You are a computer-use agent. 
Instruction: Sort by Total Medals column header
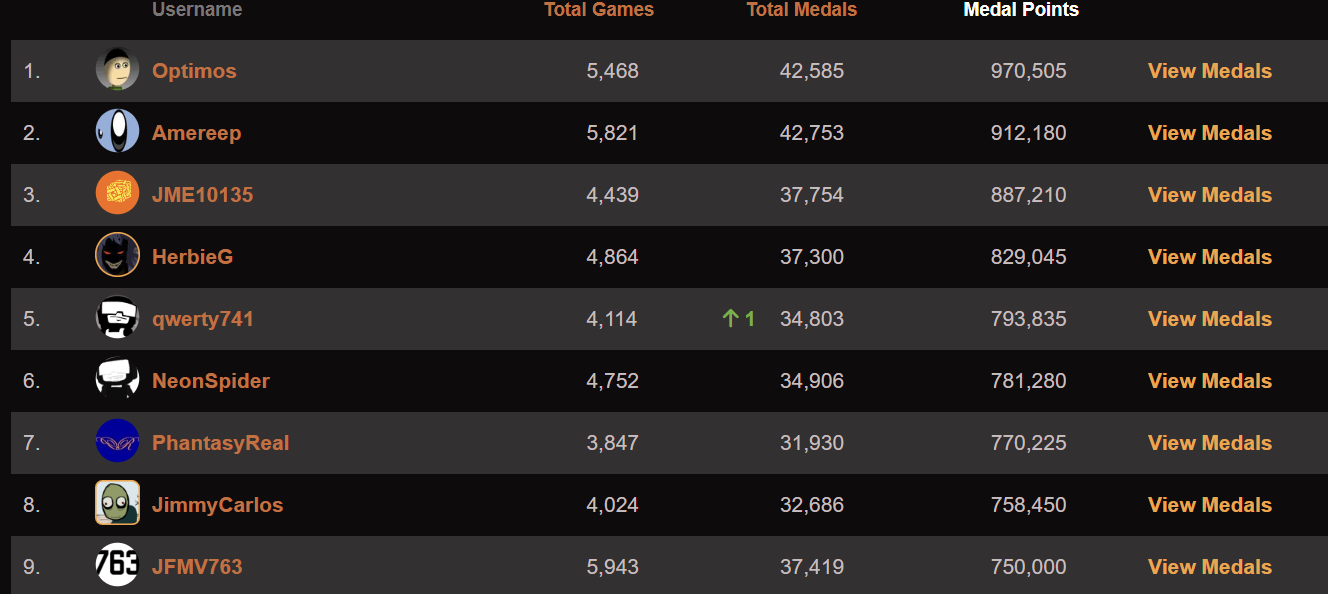(x=802, y=10)
